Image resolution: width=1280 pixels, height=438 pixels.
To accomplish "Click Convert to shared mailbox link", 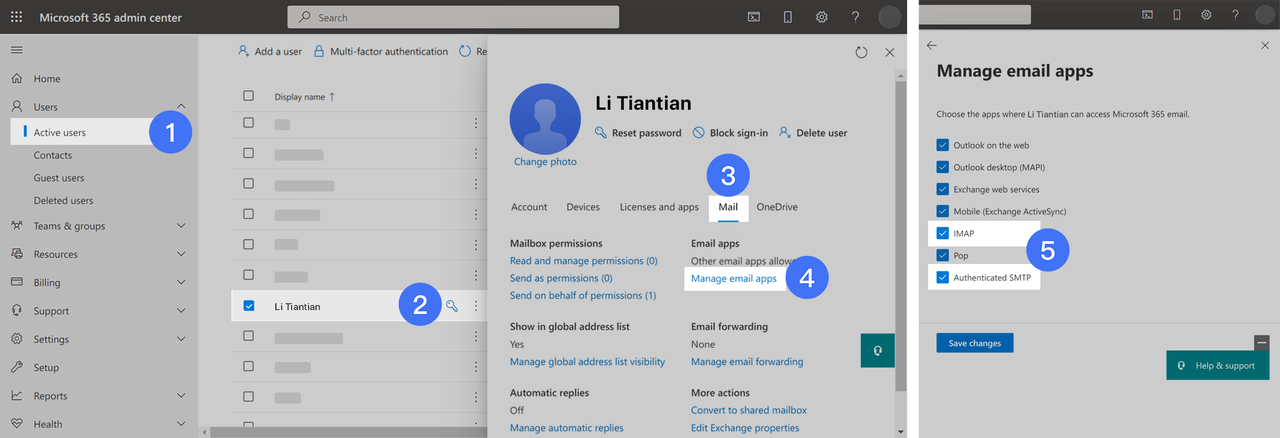I will [x=749, y=410].
